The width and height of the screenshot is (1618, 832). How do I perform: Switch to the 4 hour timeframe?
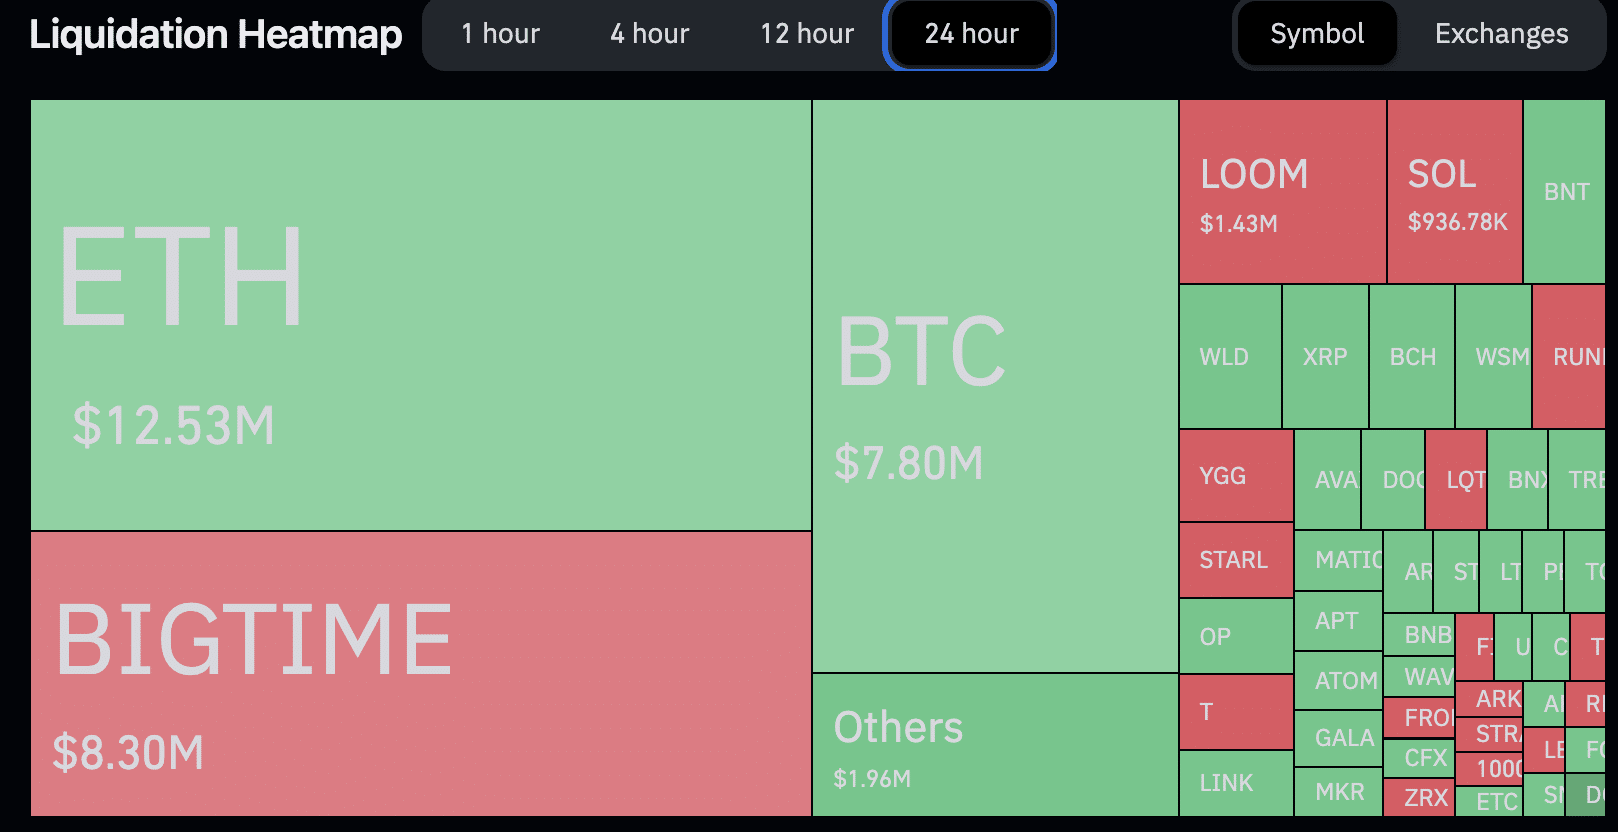(x=650, y=34)
